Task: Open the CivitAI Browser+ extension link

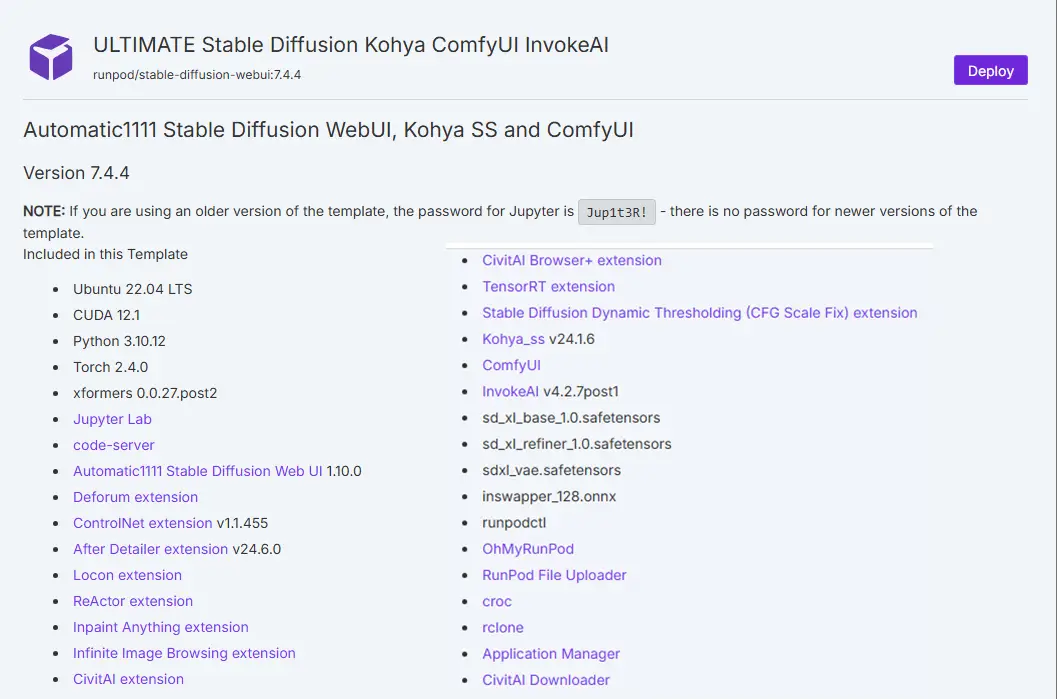Action: point(572,260)
